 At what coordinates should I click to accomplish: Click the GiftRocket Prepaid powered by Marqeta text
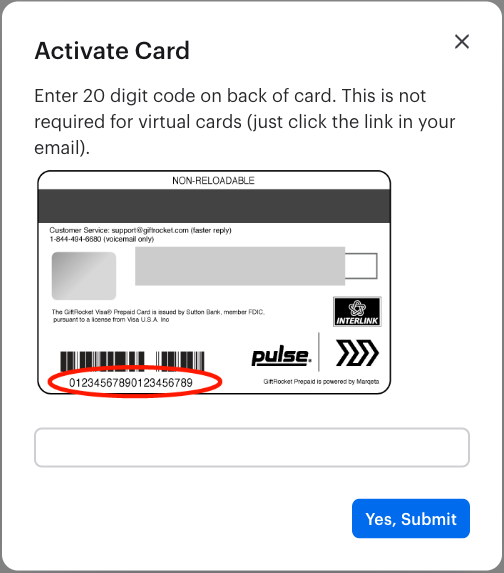(321, 382)
